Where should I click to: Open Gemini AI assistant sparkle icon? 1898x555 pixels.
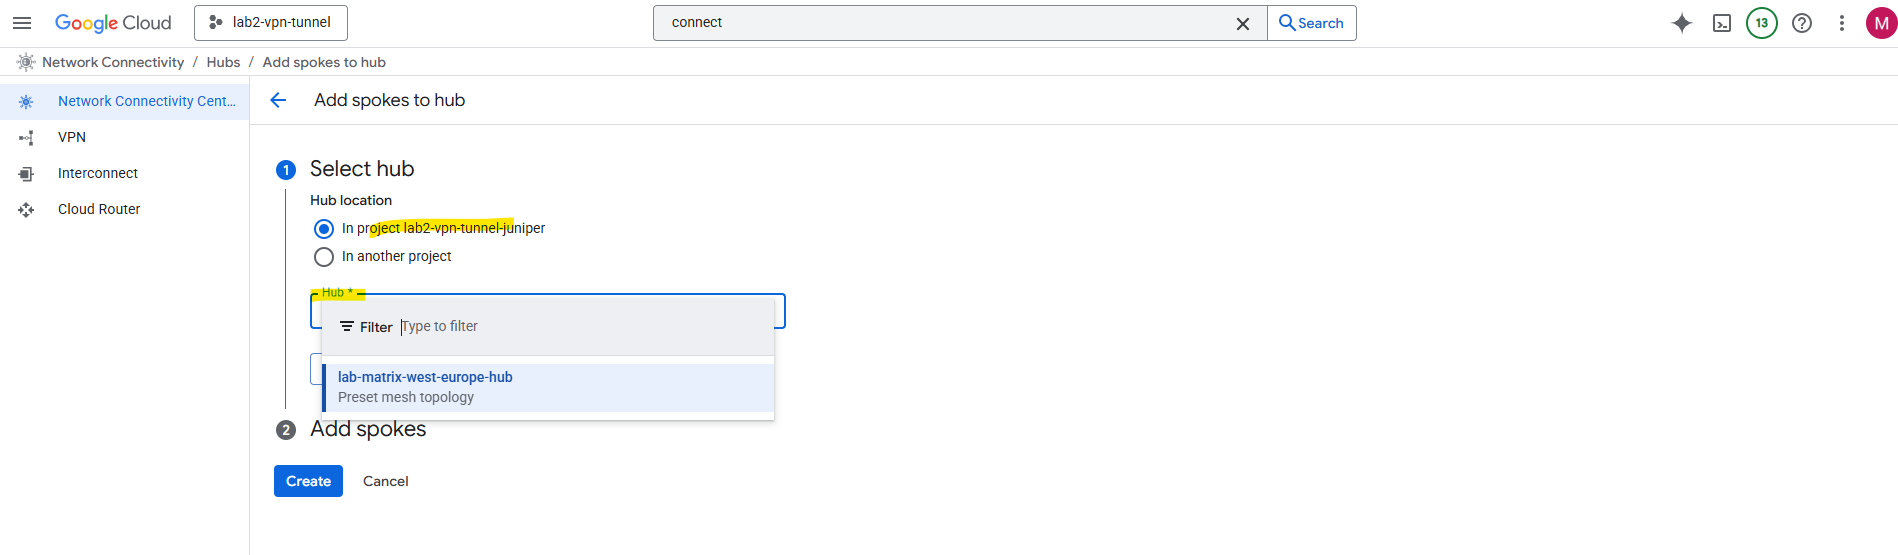coord(1682,23)
